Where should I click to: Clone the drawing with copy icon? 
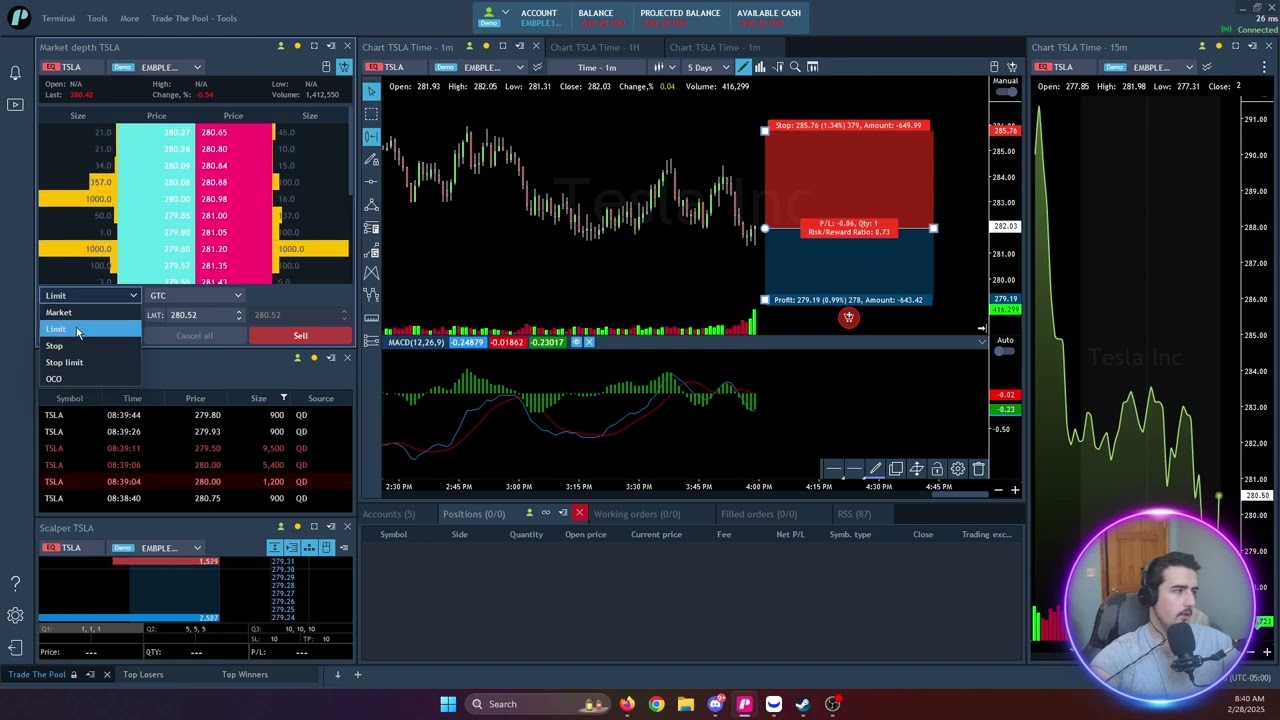pos(896,469)
